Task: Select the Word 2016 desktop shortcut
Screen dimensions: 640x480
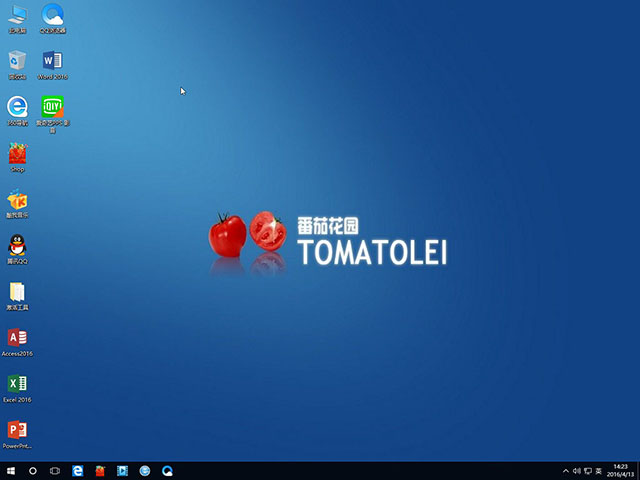Action: (x=53, y=64)
